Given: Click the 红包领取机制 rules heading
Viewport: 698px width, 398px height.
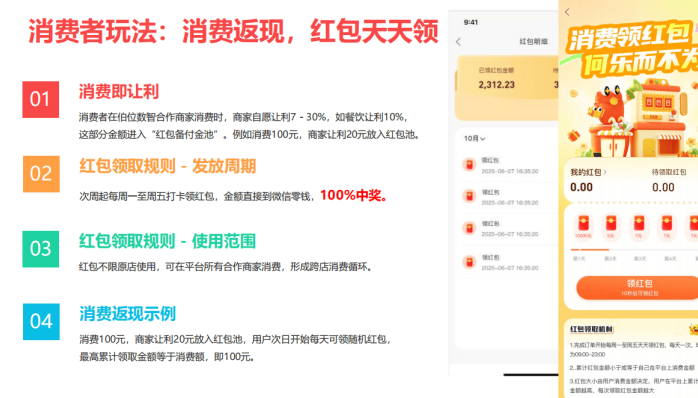Looking at the screenshot, I should (x=591, y=329).
